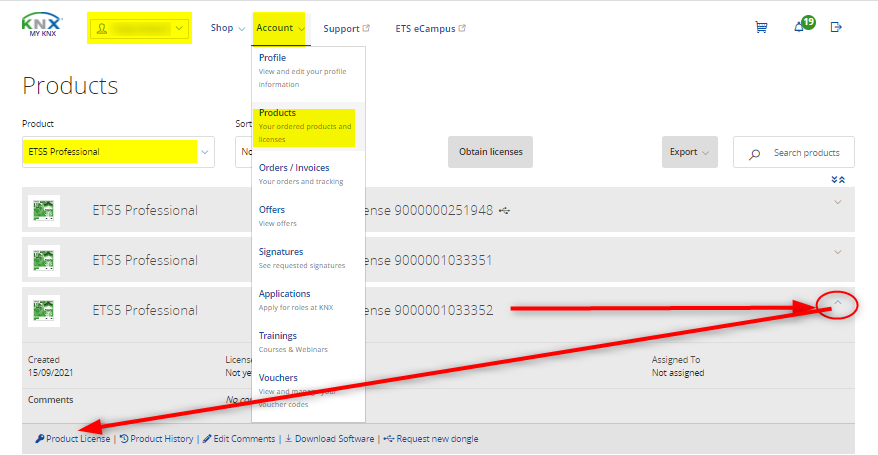The image size is (878, 455).
Task: Click thumbnail of license 9000000251948 product
Action: coord(44,210)
